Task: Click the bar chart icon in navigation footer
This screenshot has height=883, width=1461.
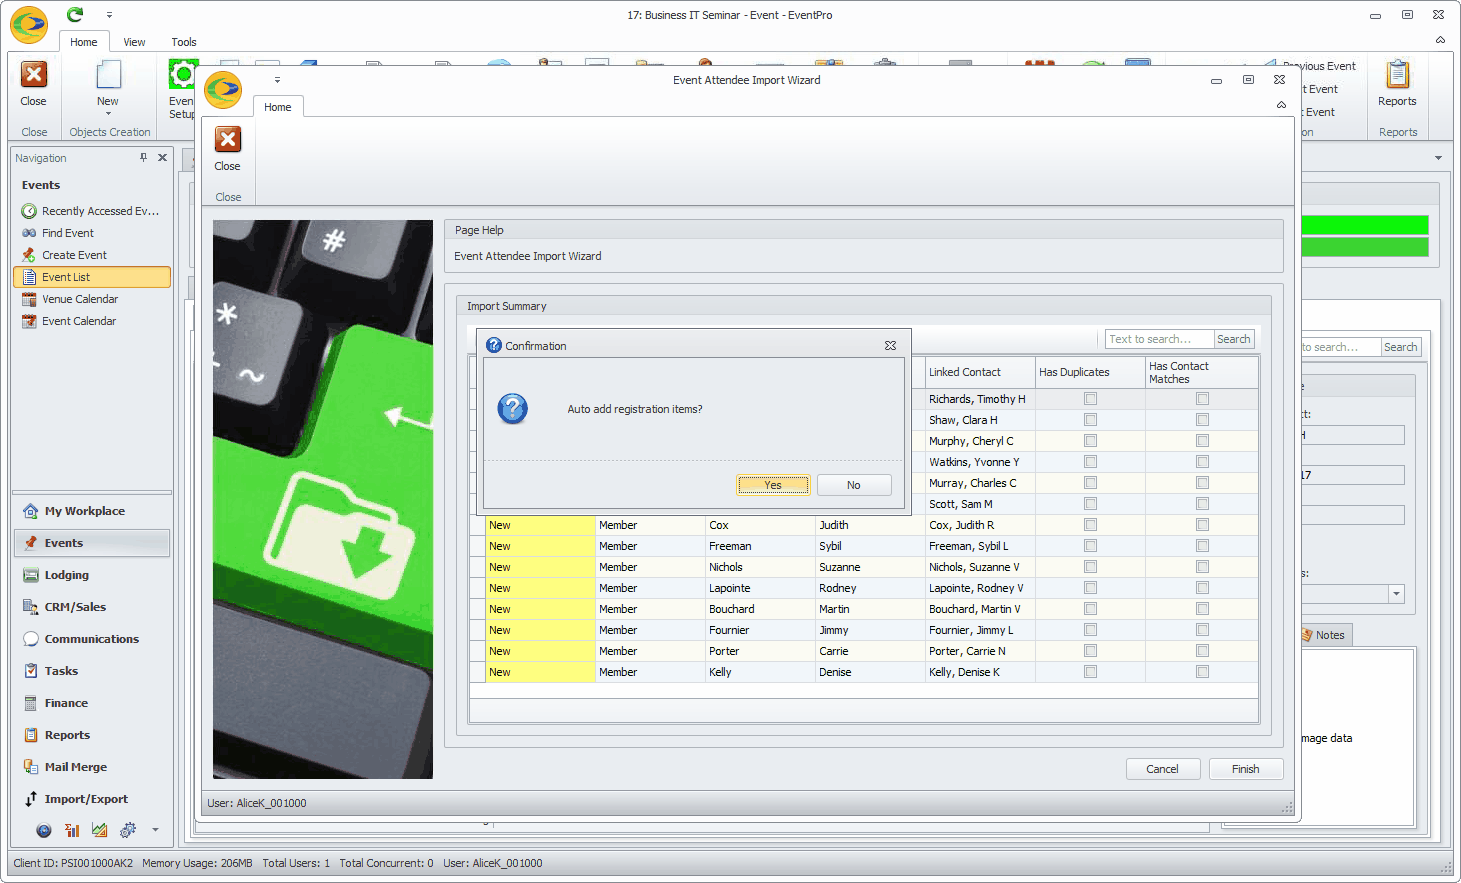Action: click(x=72, y=830)
